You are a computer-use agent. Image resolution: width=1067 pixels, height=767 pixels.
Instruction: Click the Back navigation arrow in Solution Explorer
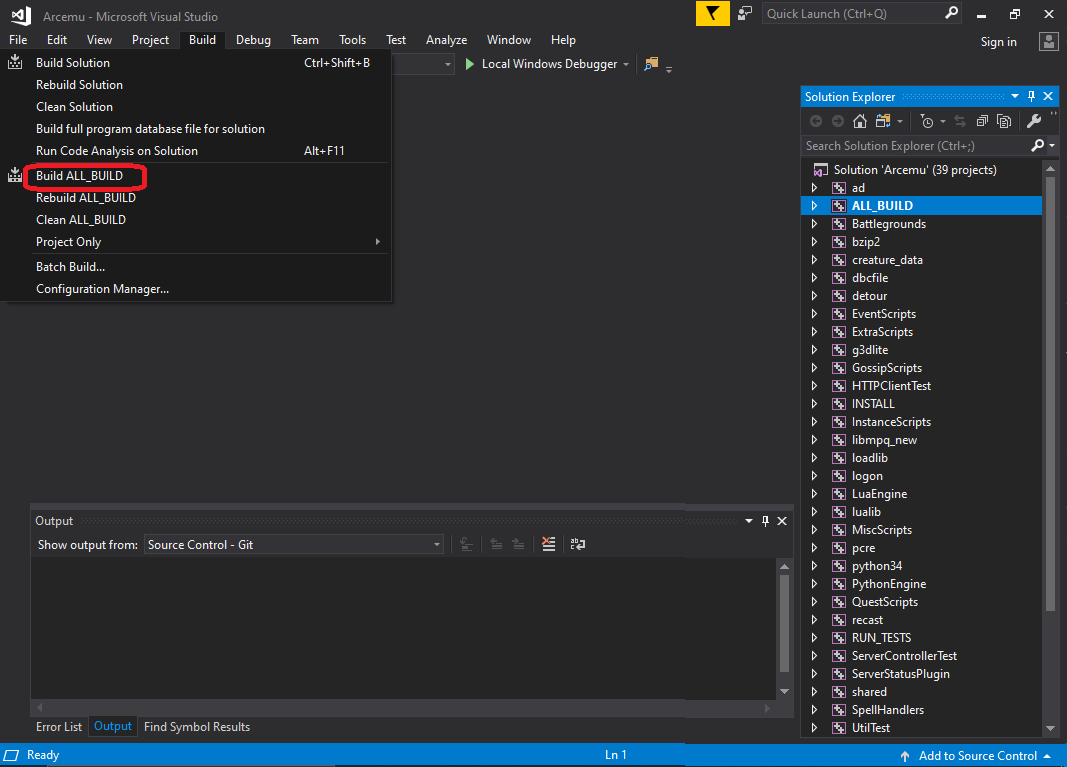pyautogui.click(x=817, y=121)
